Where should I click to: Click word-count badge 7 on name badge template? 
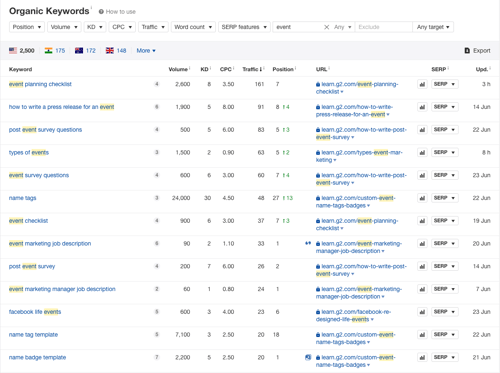[157, 357]
